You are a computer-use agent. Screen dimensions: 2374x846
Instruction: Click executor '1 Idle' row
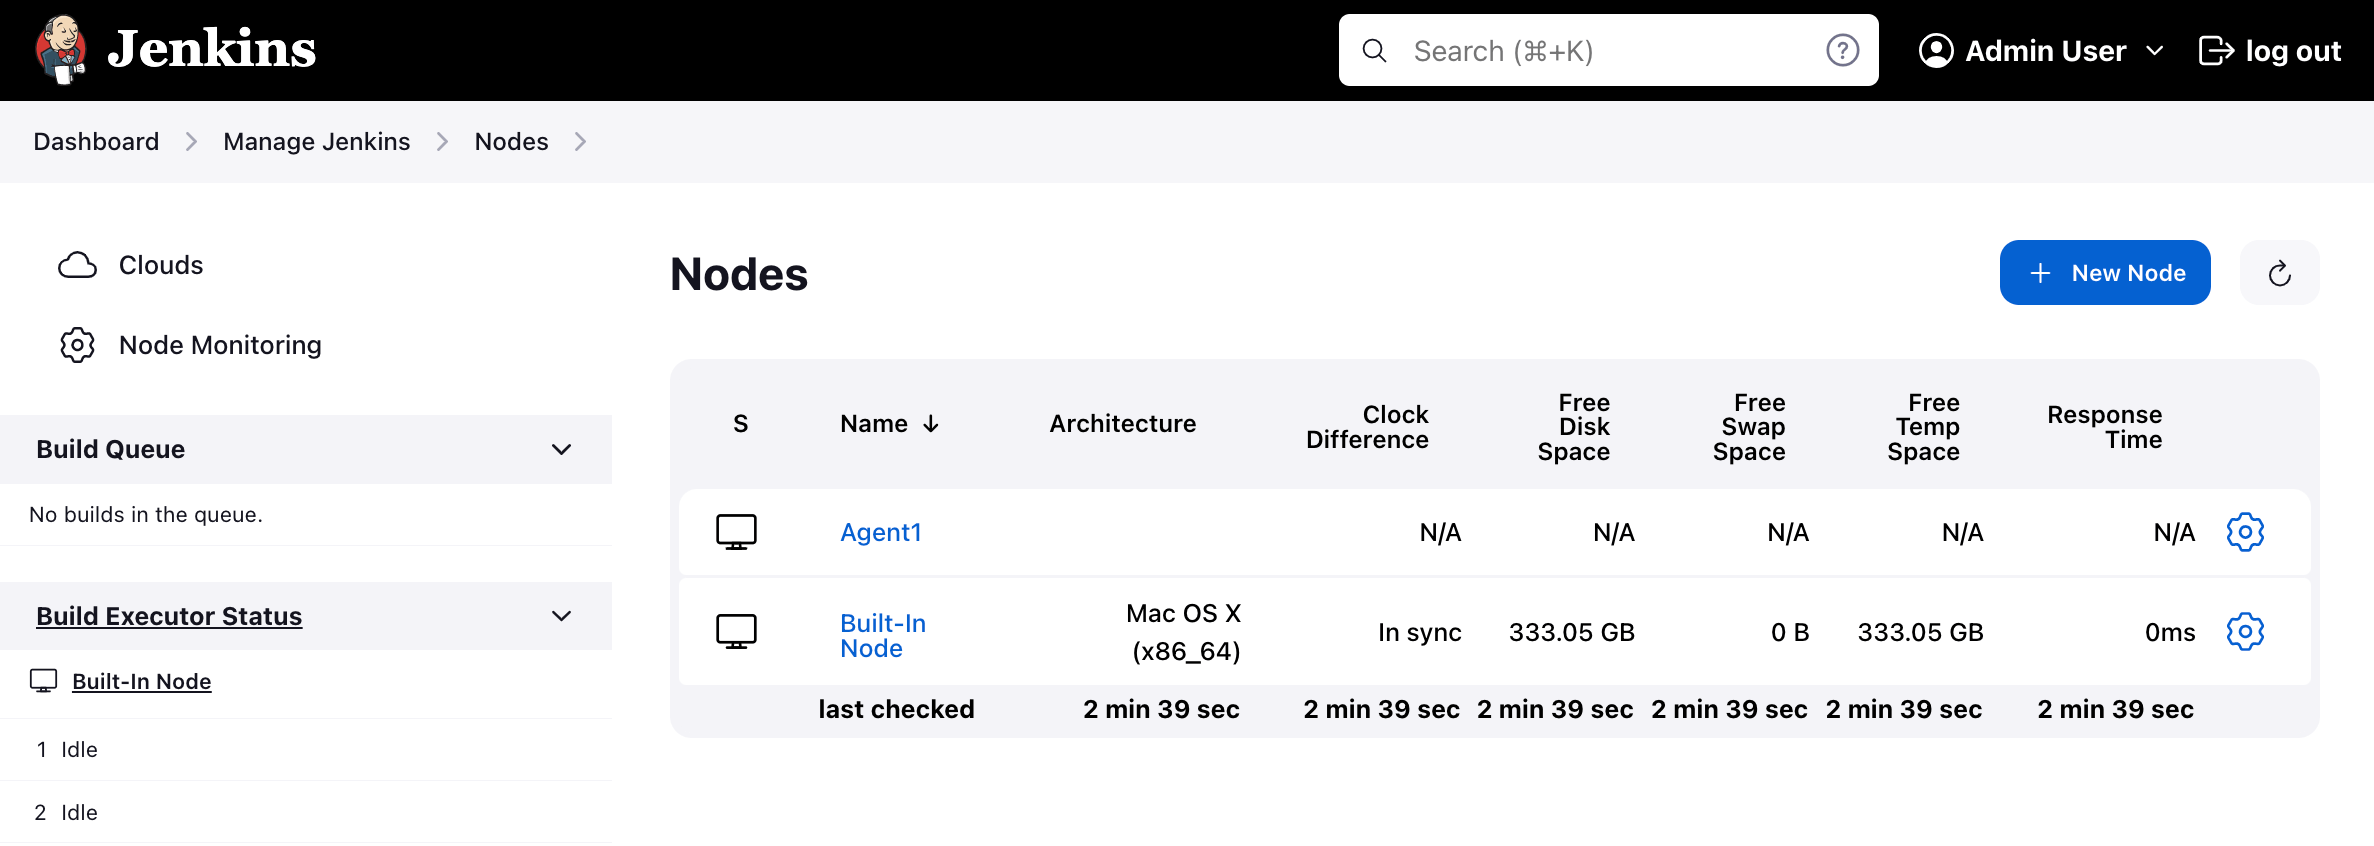(306, 750)
